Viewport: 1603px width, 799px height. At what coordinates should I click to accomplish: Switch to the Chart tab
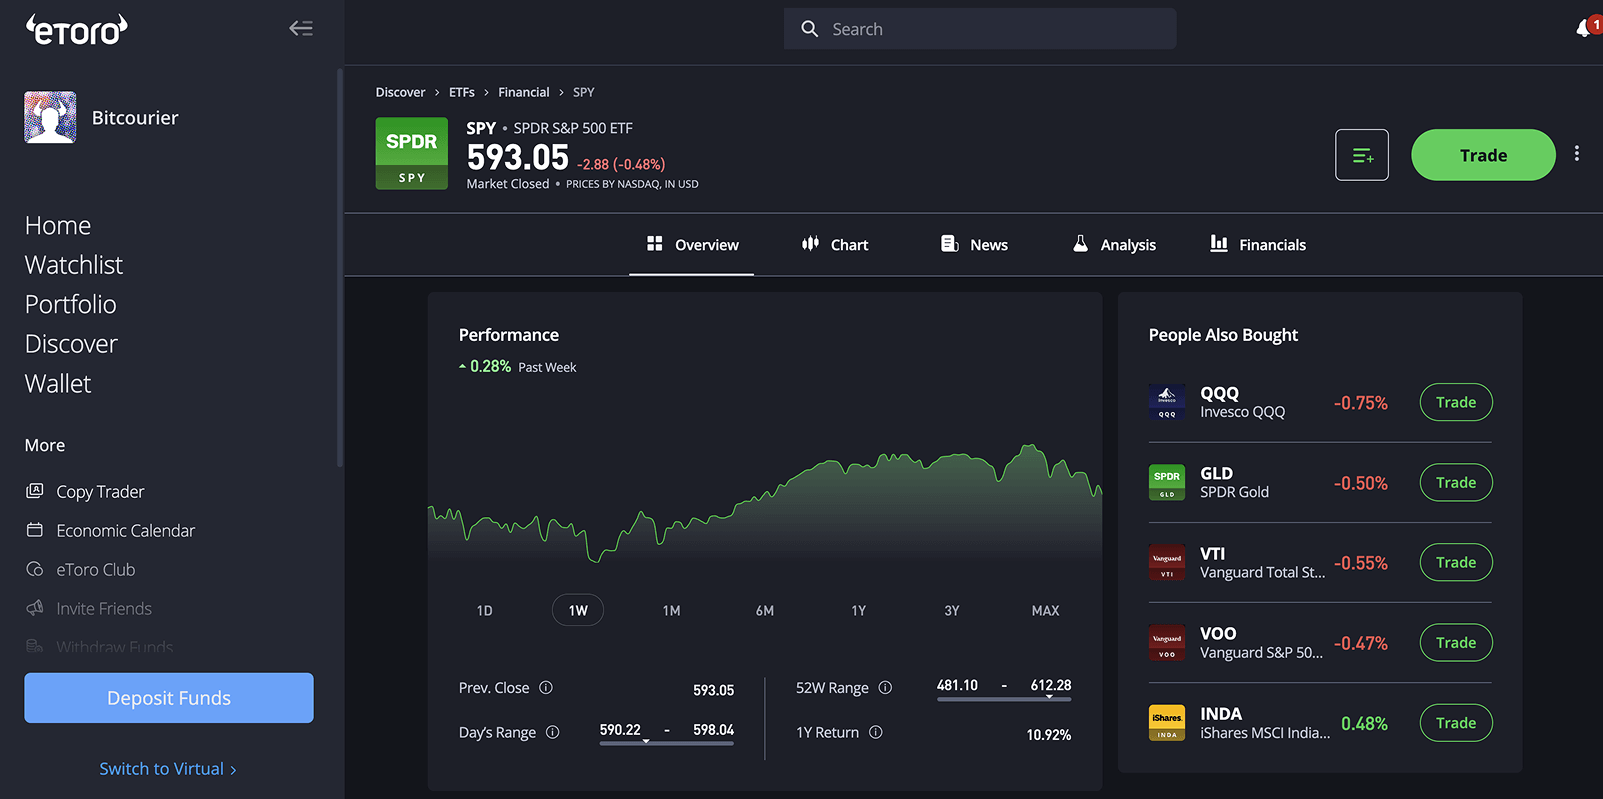(x=835, y=245)
